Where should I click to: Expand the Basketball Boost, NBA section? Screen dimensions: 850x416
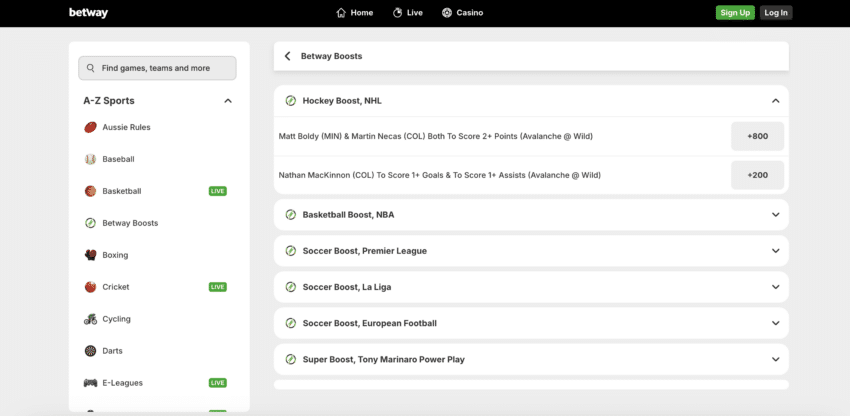pos(776,215)
